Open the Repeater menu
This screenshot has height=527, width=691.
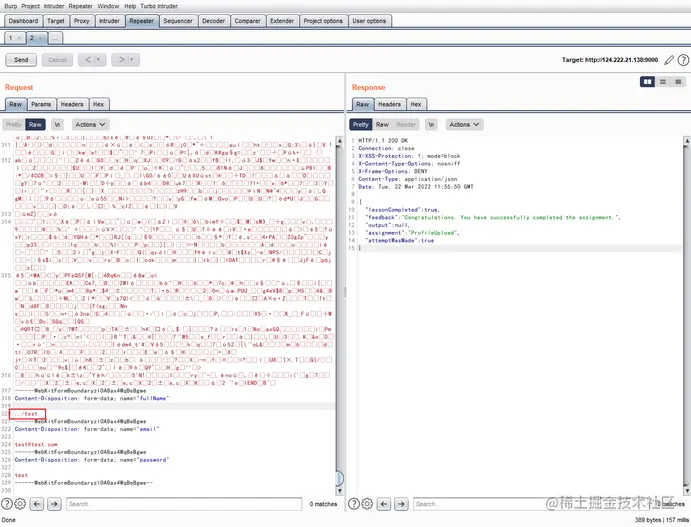(x=81, y=6)
